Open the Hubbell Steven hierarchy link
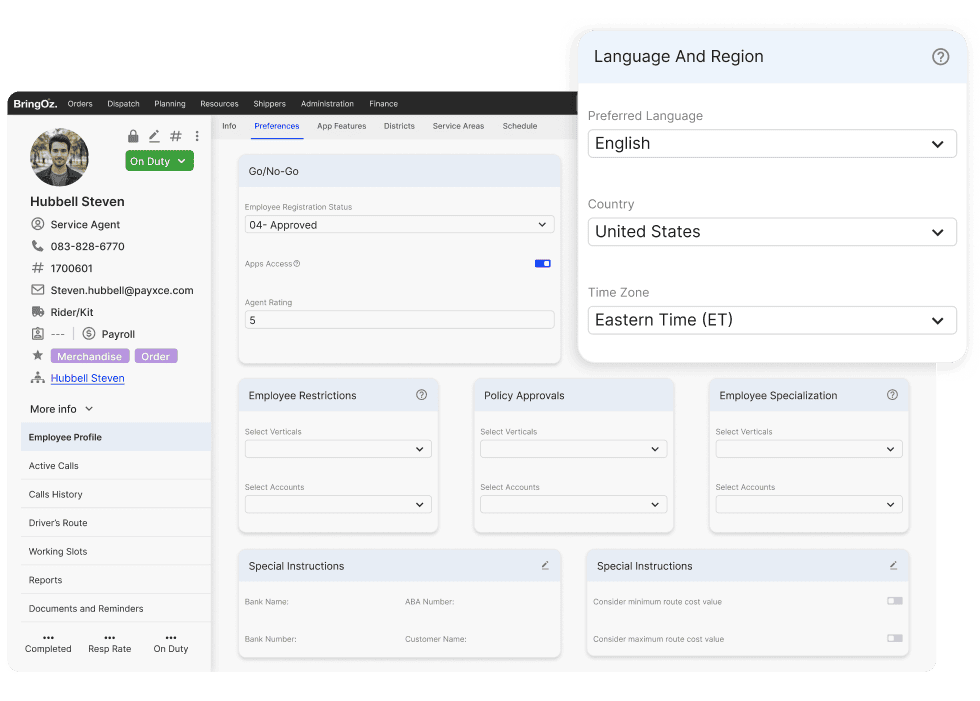The width and height of the screenshot is (980, 701). click(88, 378)
